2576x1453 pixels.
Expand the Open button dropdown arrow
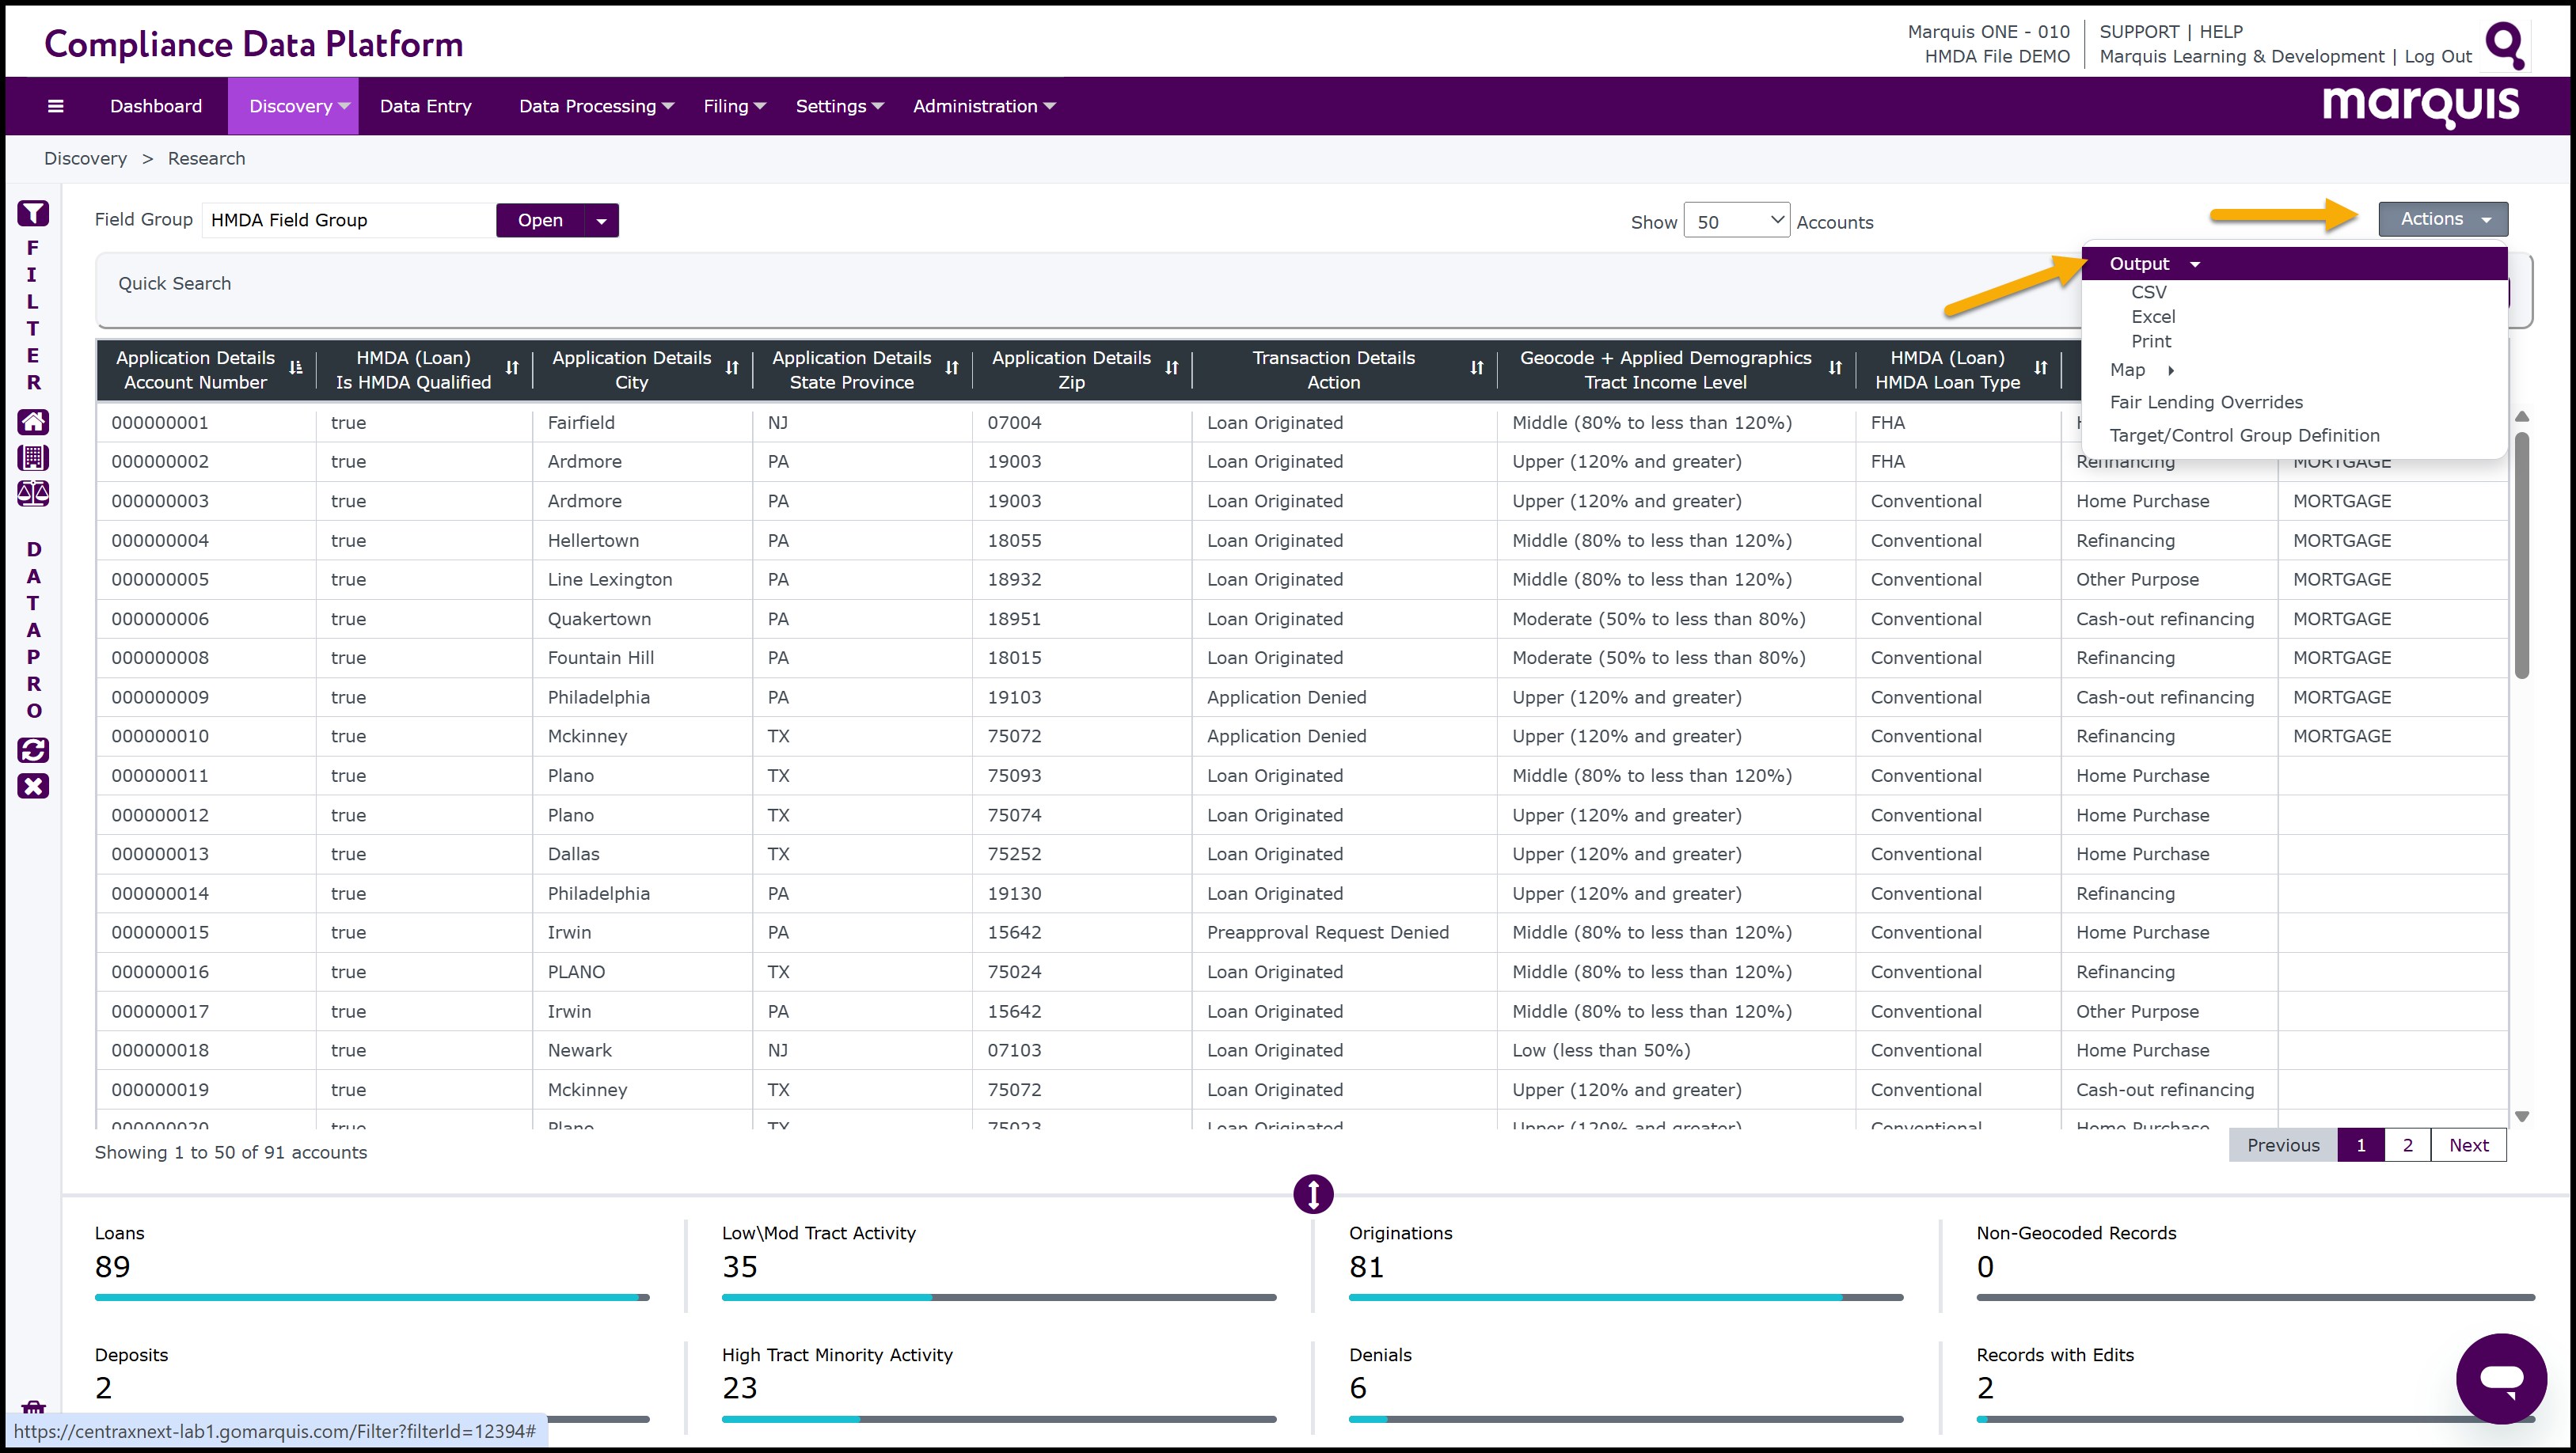[601, 221]
